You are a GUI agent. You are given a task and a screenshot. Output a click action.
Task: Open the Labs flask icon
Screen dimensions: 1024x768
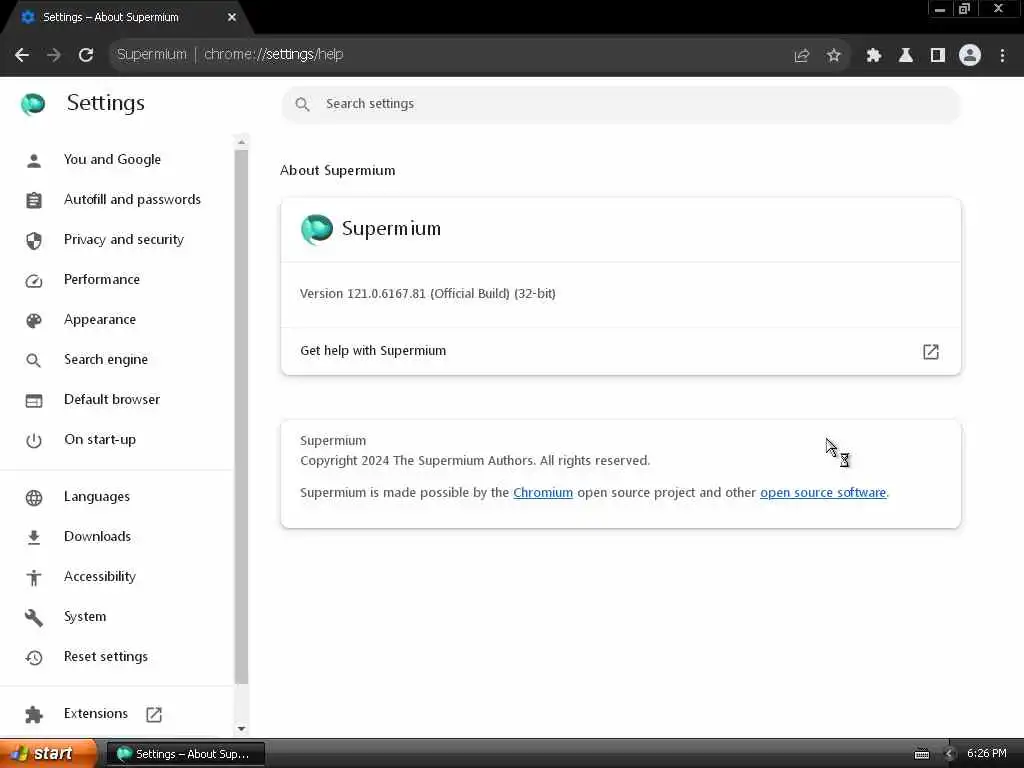(x=906, y=56)
